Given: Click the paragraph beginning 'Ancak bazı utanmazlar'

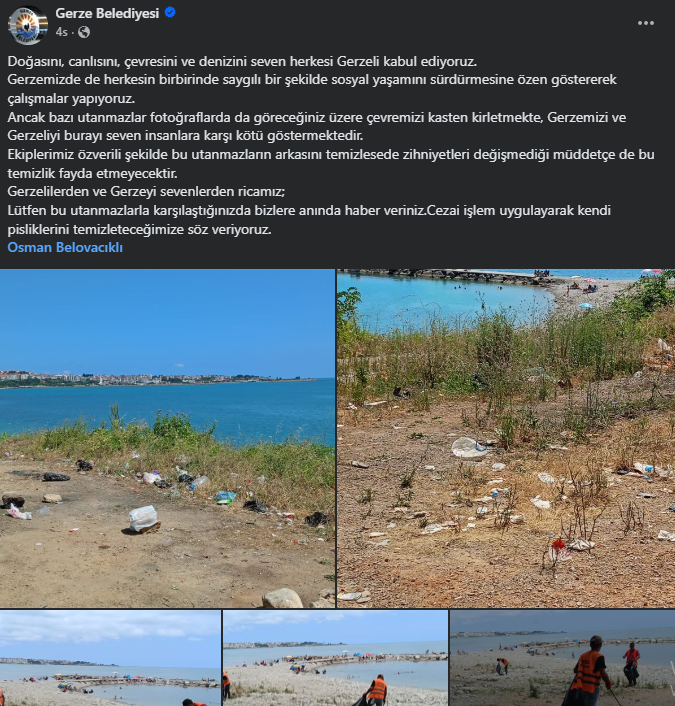Looking at the screenshot, I should pos(317,127).
